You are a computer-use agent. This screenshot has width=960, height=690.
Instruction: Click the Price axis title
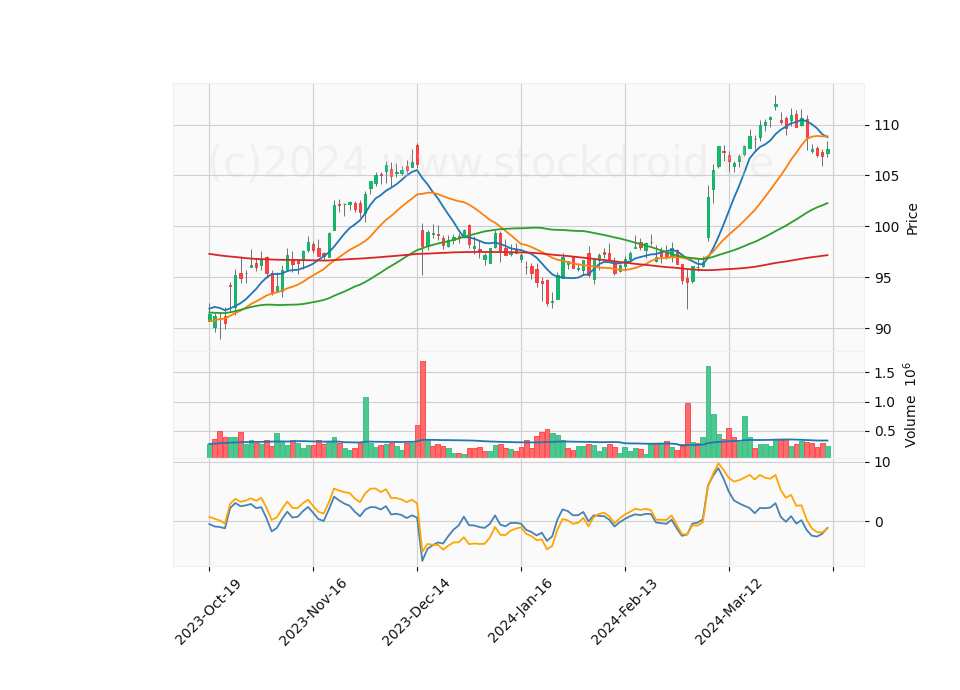click(x=912, y=219)
